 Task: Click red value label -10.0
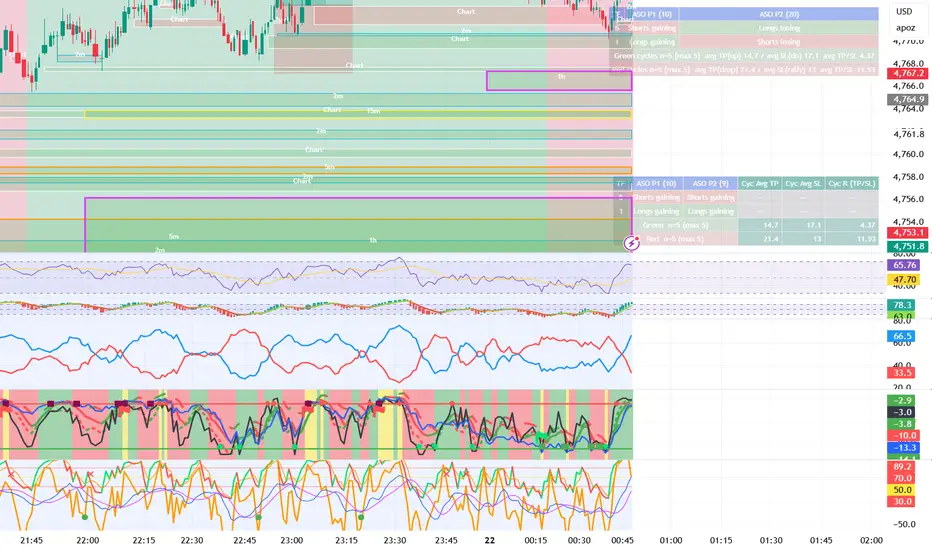[902, 436]
